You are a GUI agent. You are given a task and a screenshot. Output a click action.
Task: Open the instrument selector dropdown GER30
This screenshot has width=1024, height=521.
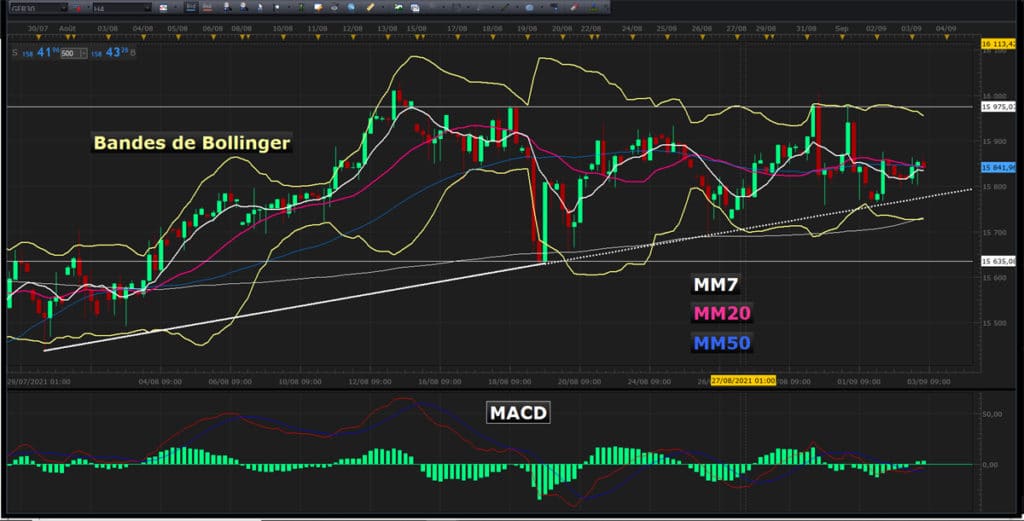coord(39,8)
